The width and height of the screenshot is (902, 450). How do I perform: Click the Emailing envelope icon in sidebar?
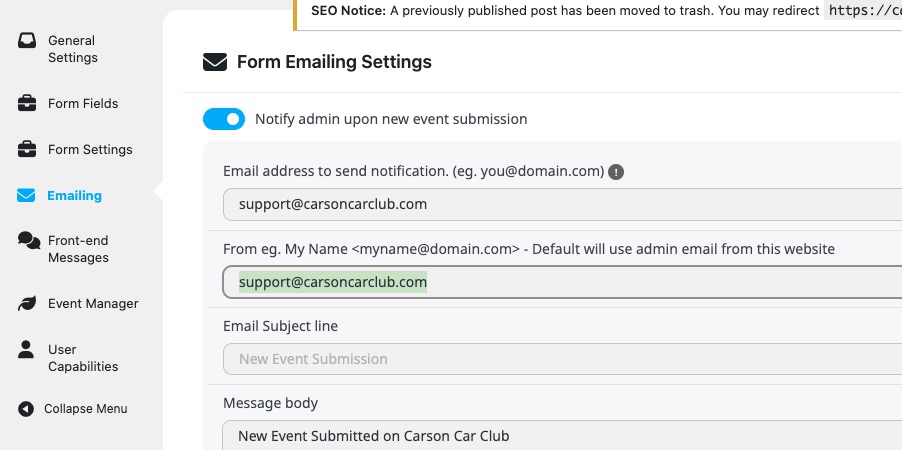coord(27,195)
